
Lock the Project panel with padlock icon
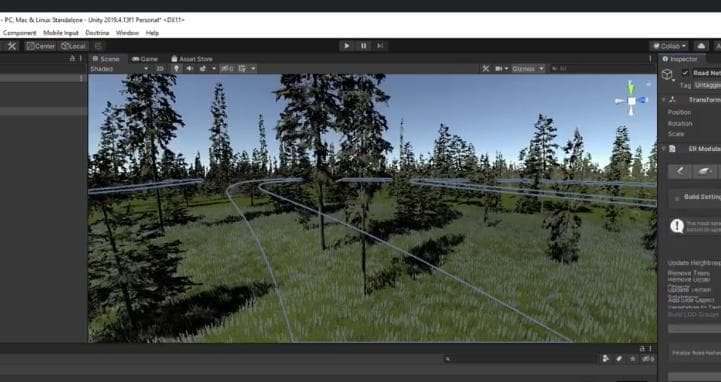(642, 348)
